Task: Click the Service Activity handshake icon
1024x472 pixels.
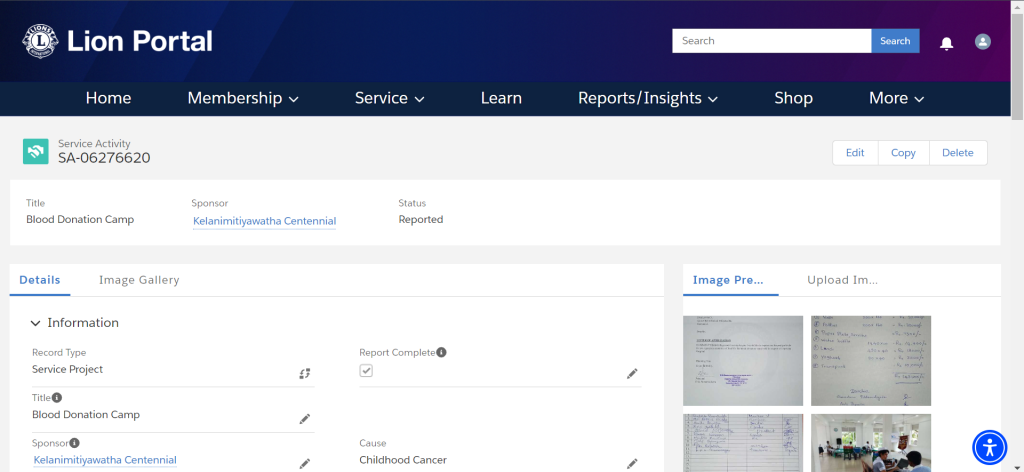Action: pos(35,151)
